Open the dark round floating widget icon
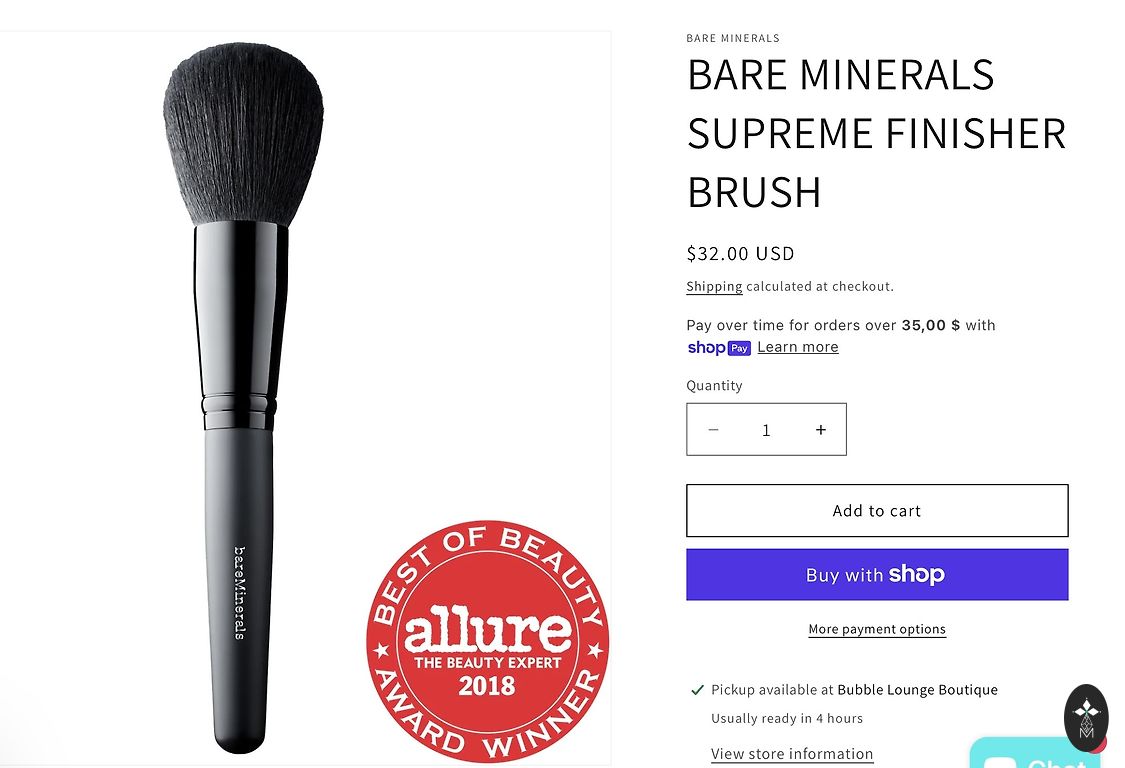The width and height of the screenshot is (1125, 768). click(x=1086, y=716)
